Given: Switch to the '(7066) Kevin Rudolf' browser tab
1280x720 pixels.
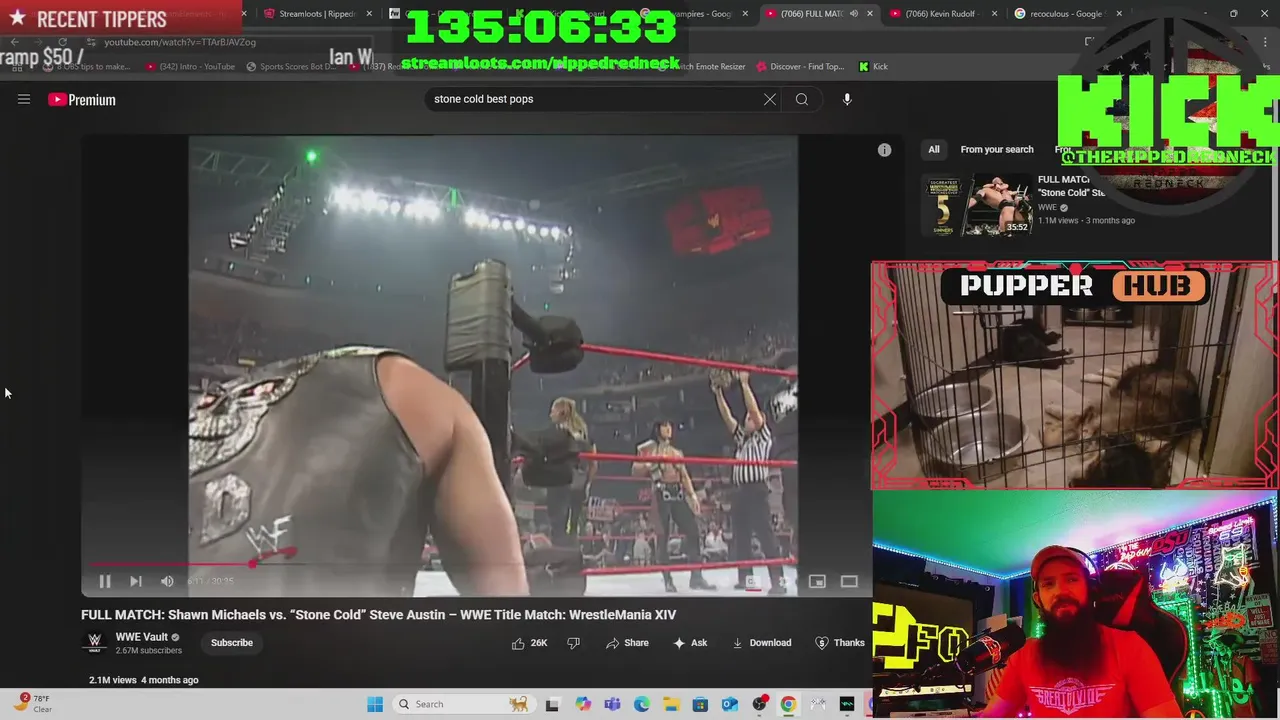Looking at the screenshot, I should pos(945,14).
